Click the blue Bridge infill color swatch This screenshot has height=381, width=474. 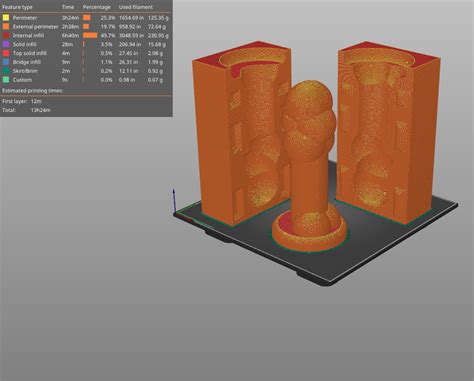point(6,62)
